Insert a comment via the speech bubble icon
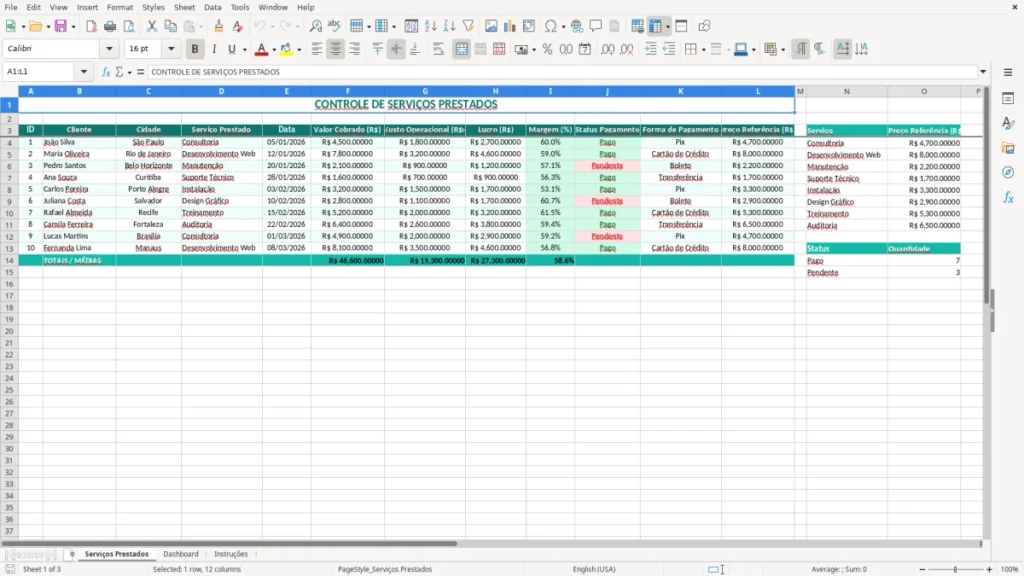The width and height of the screenshot is (1024, 576). 596,26
